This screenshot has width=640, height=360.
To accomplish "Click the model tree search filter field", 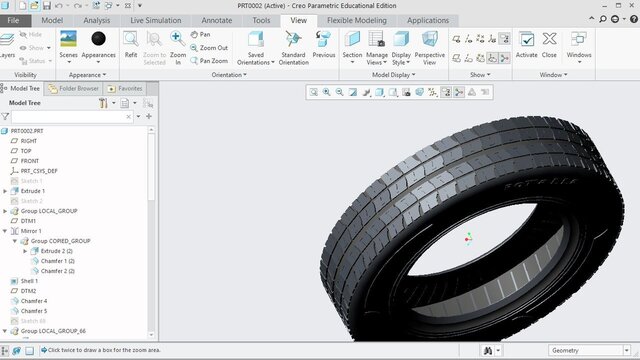I will point(72,117).
